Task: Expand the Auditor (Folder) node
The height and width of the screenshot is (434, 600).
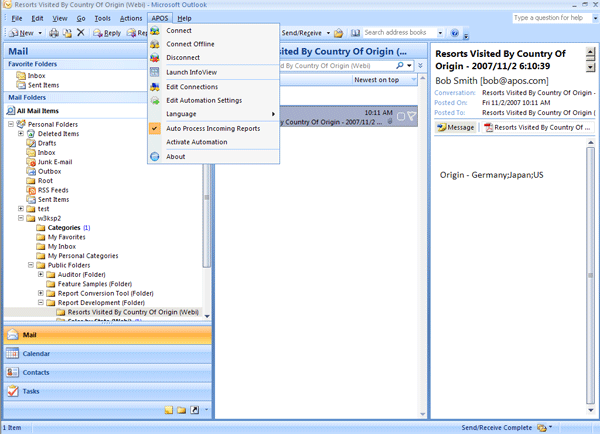Action: (x=41, y=274)
